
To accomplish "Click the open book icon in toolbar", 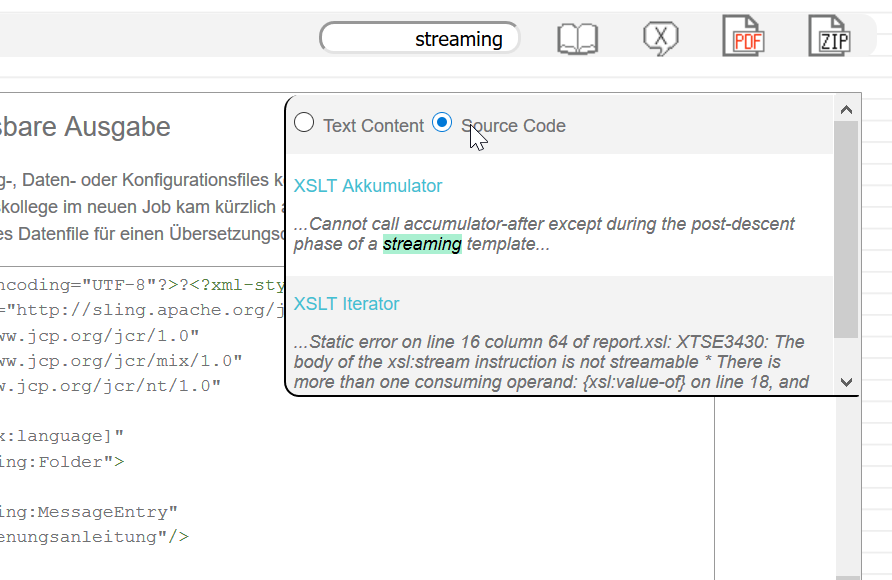I will 577,39.
